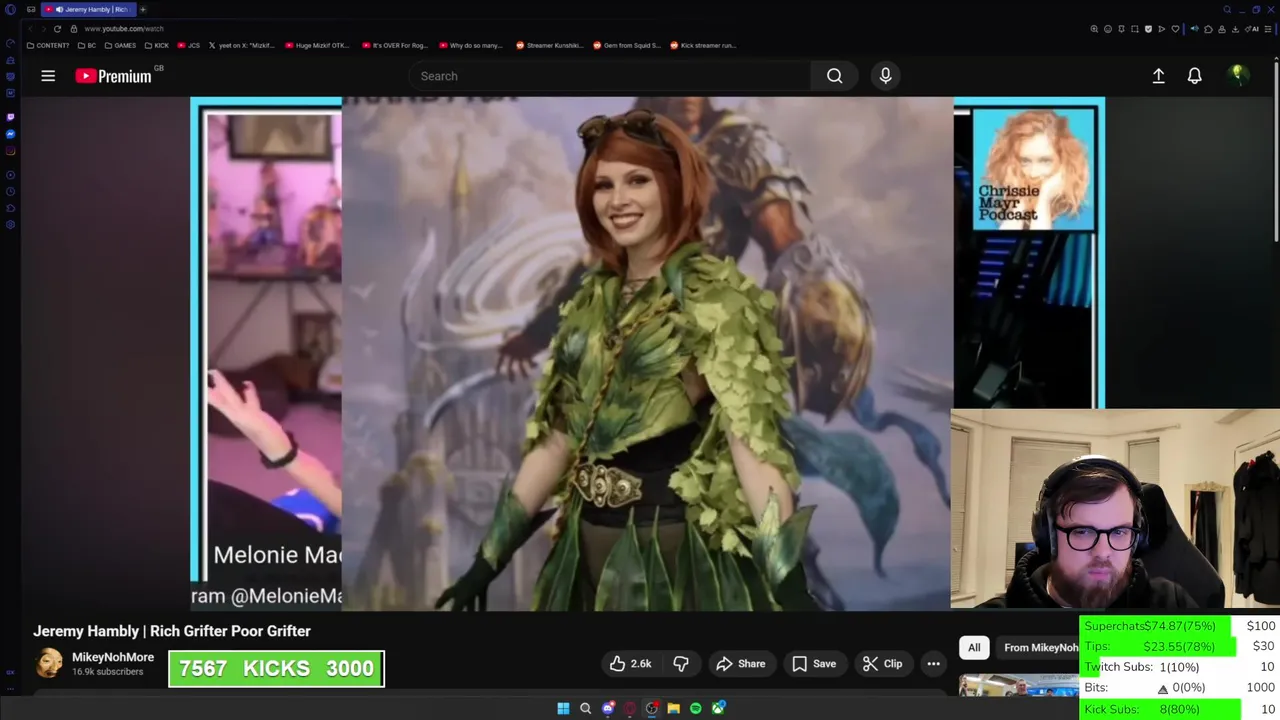1280x720 pixels.
Task: Open It's OVER For Rog bookmark
Action: click(x=395, y=45)
